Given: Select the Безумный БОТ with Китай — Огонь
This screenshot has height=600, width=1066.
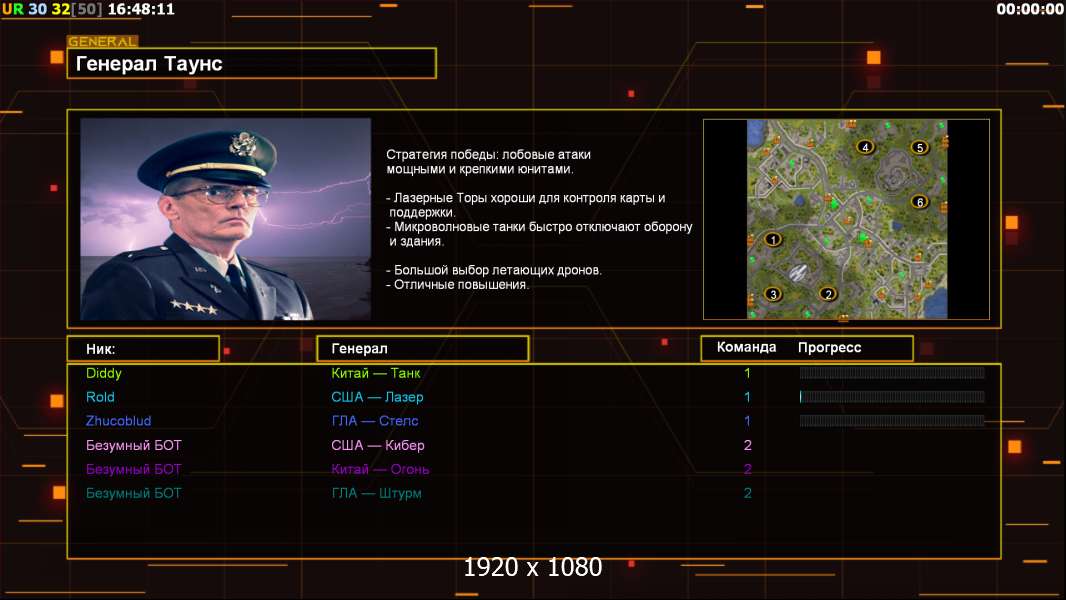Looking at the screenshot, I should [x=133, y=469].
